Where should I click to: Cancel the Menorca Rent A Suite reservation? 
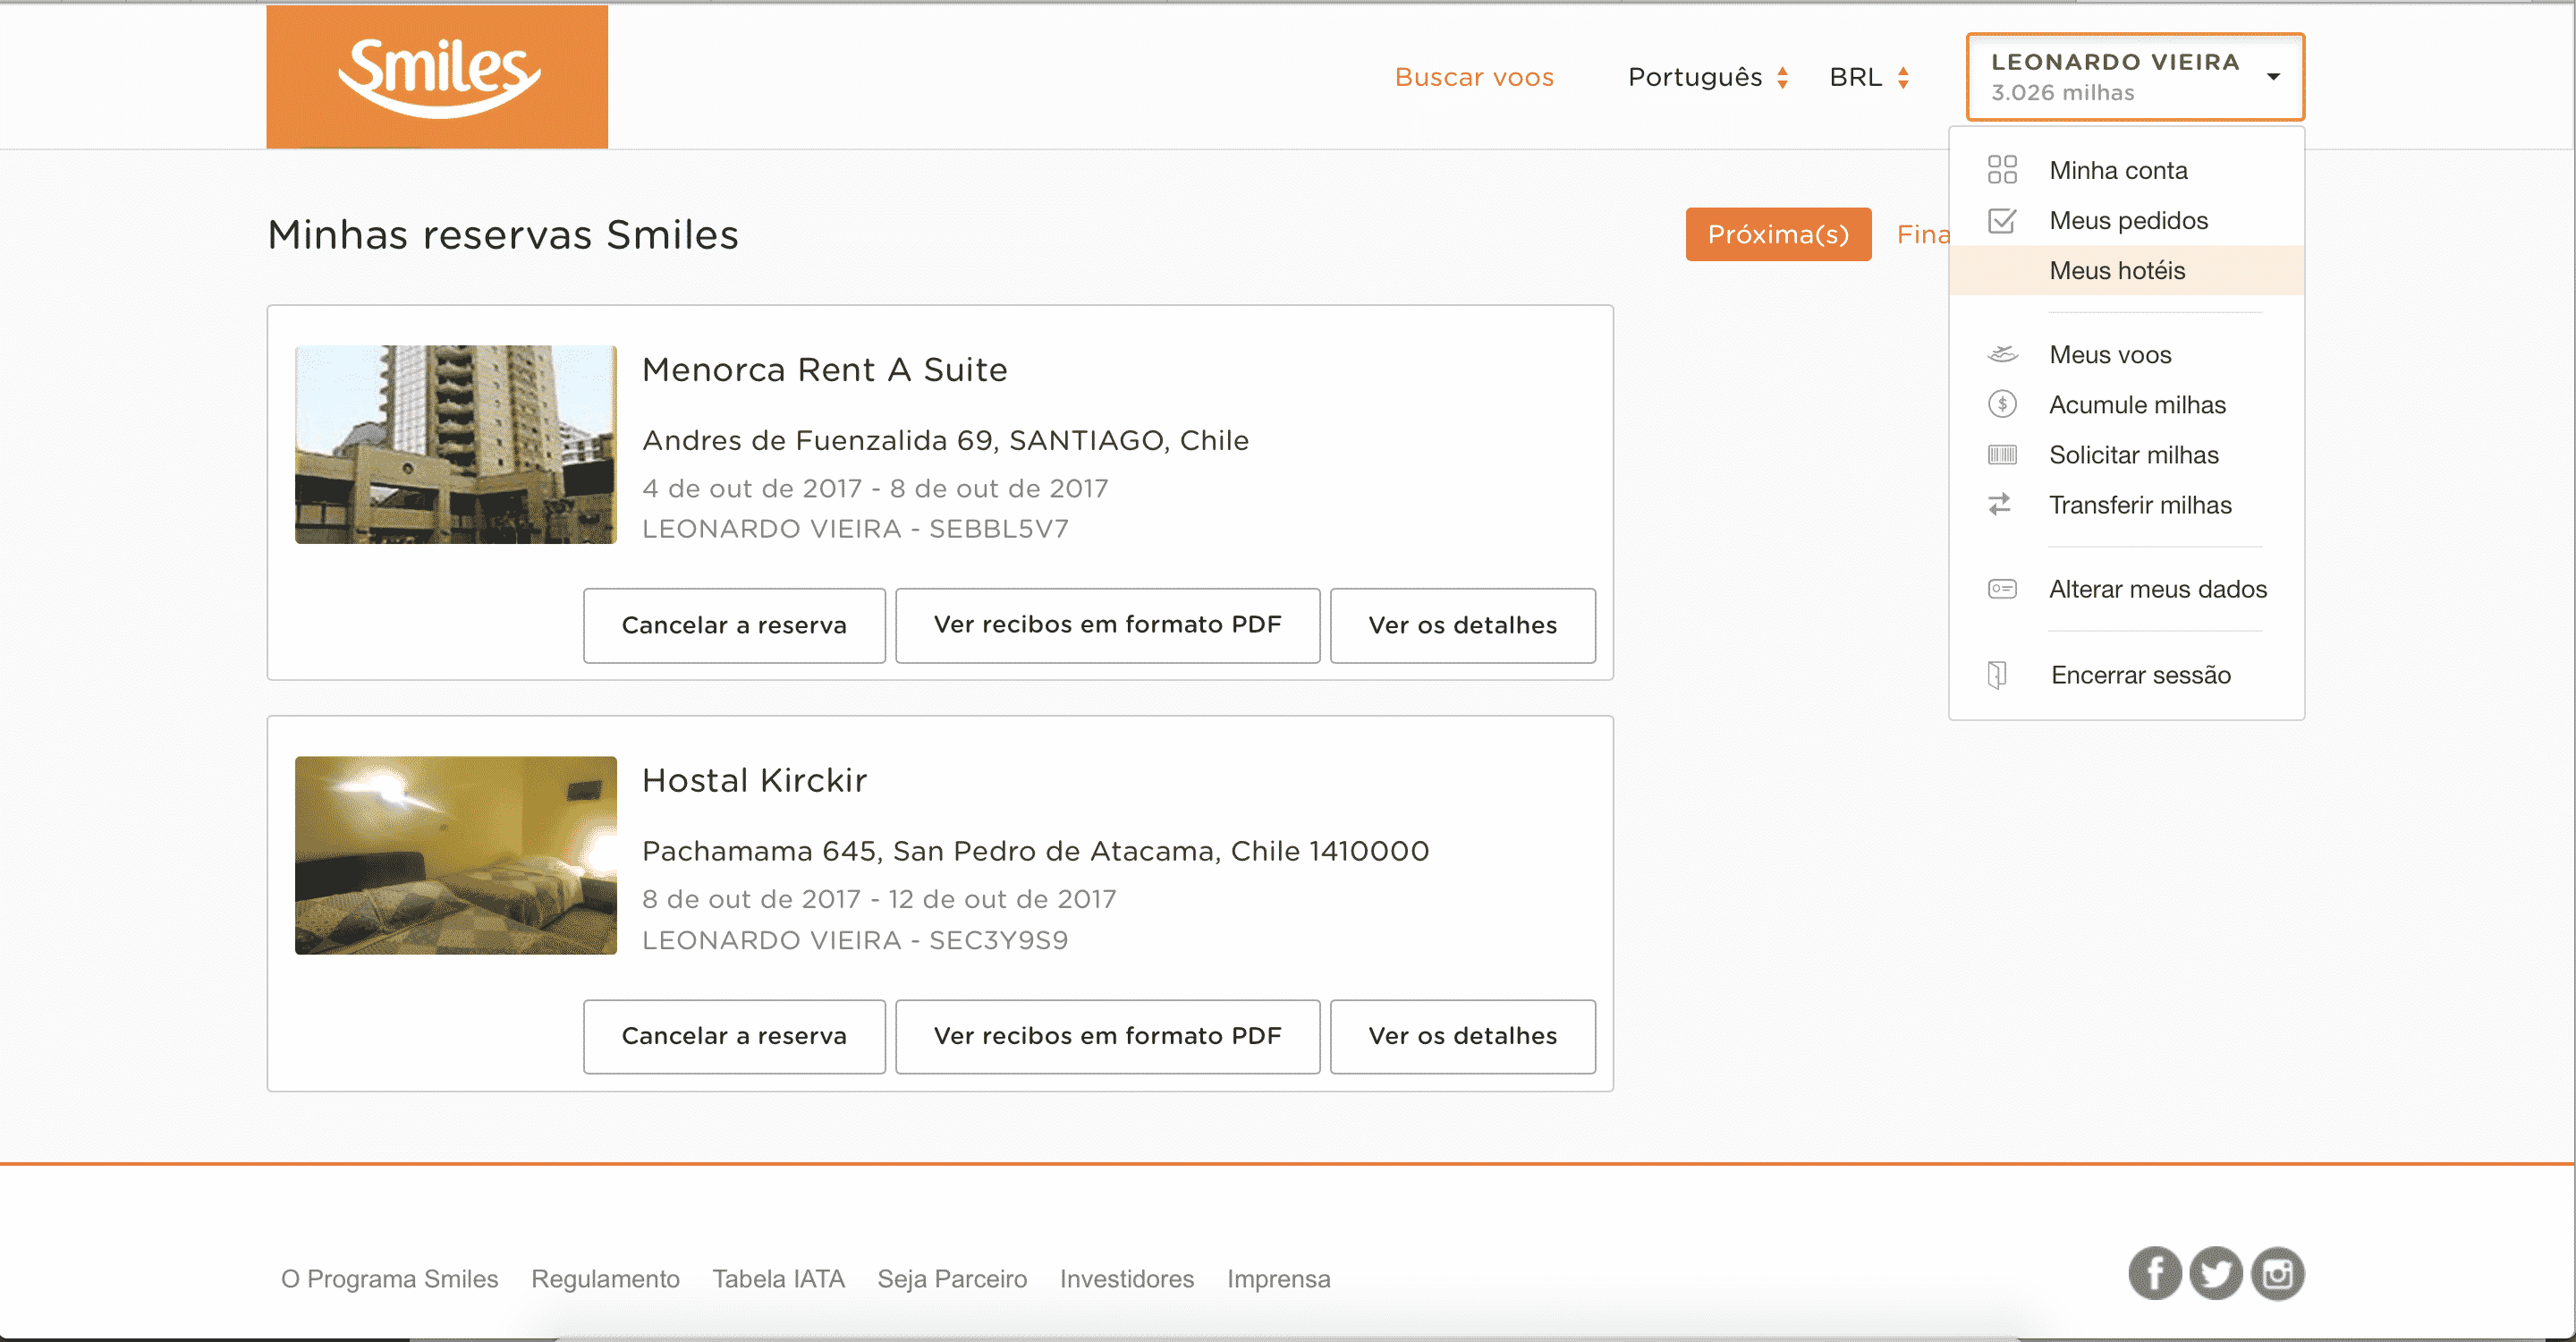[x=734, y=625]
